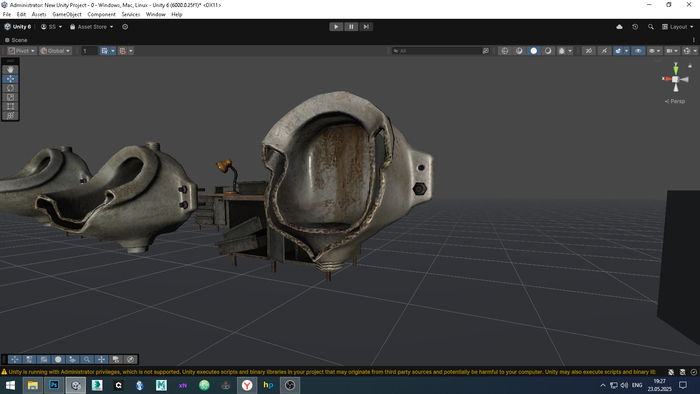The image size is (700, 394).
Task: Open the scene camera settings dropdown
Action: click(672, 51)
